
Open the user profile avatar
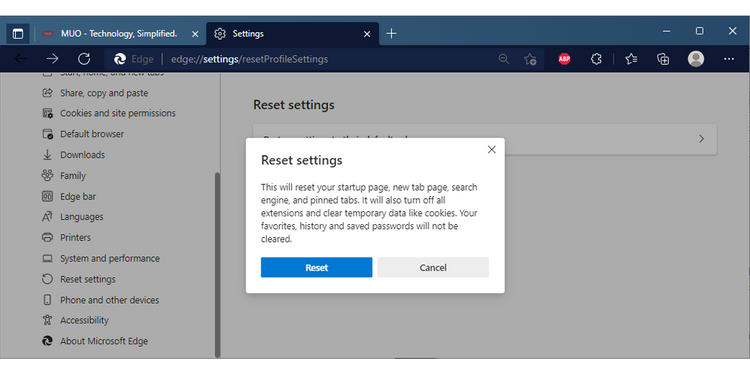696,59
